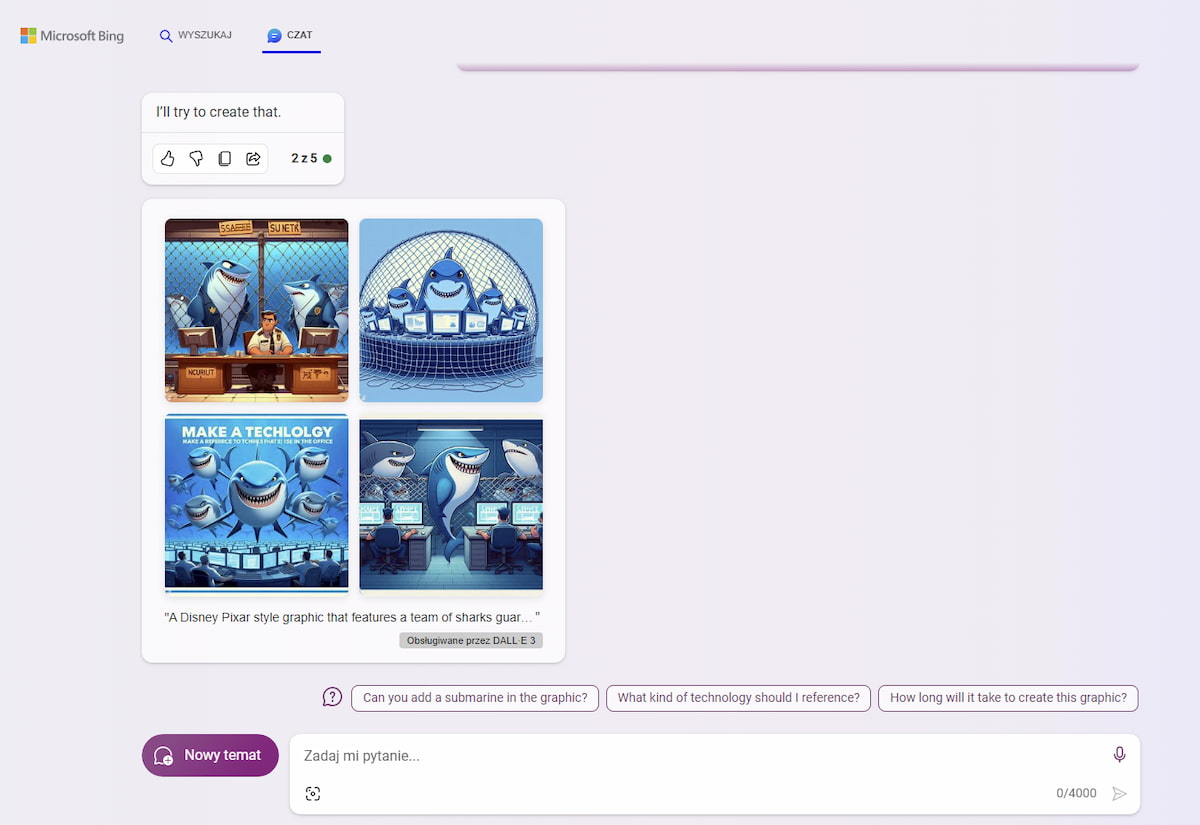The height and width of the screenshot is (825, 1200).
Task: Click the 'Obsługiwane przez DALL·E 3' label
Action: (471, 640)
